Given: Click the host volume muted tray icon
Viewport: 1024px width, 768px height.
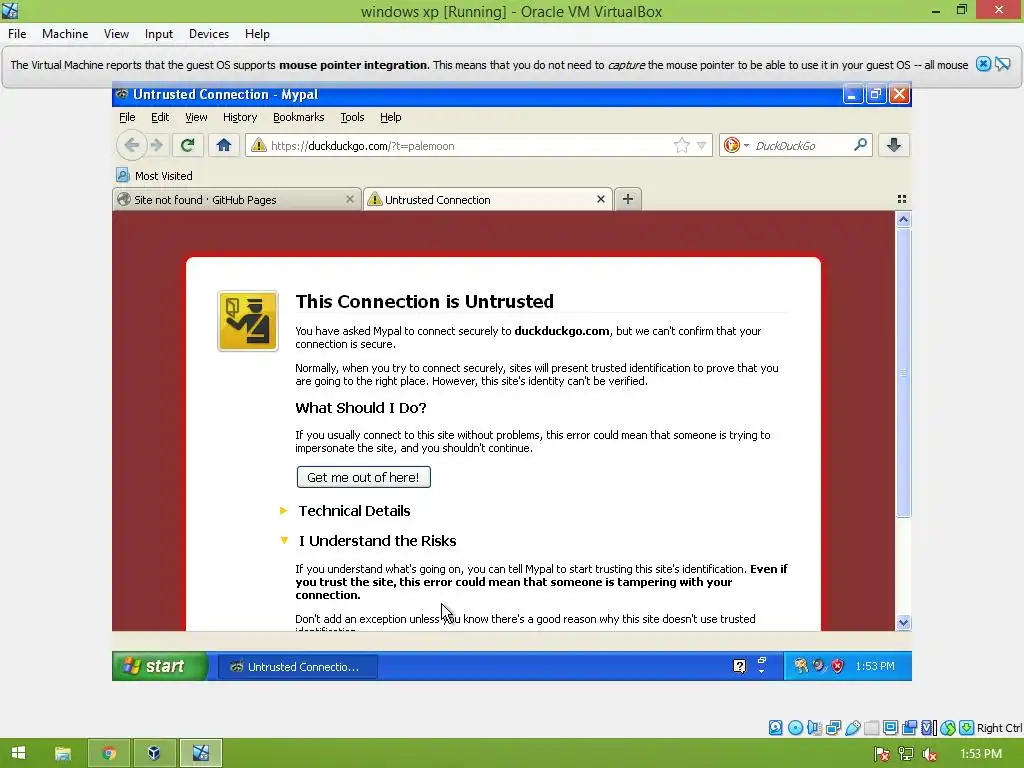Looking at the screenshot, I should tap(929, 754).
